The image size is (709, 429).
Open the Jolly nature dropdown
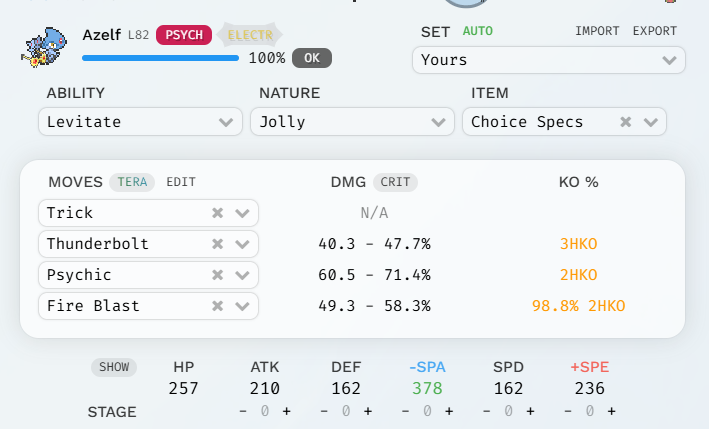[352, 122]
